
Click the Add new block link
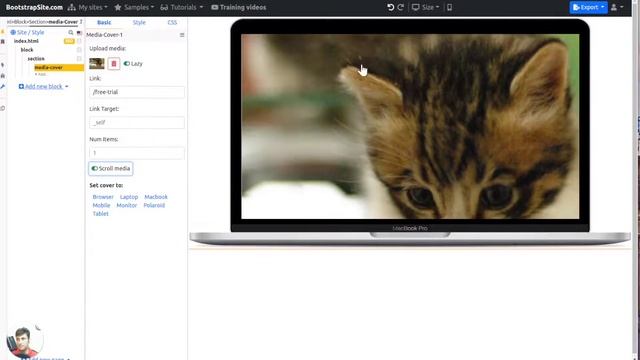[x=44, y=87]
